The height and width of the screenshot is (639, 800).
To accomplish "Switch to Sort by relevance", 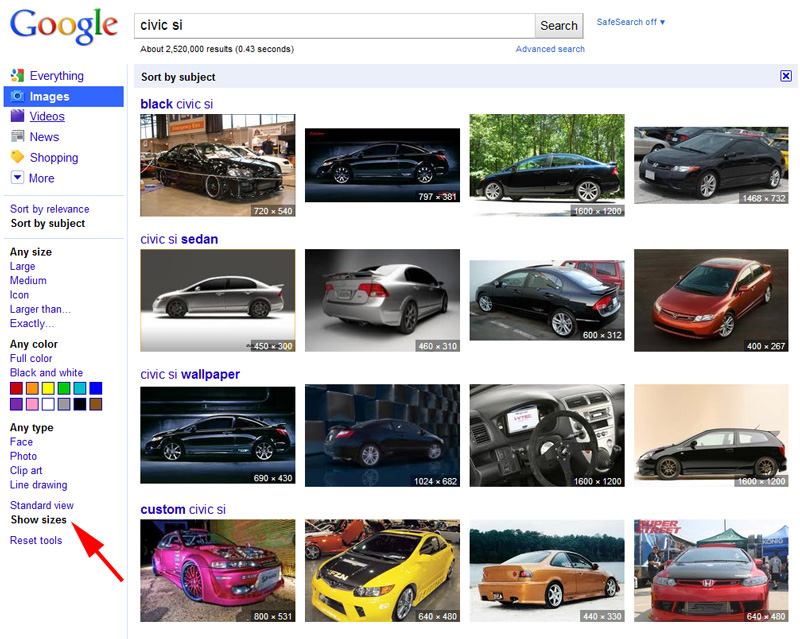I will pos(49,209).
